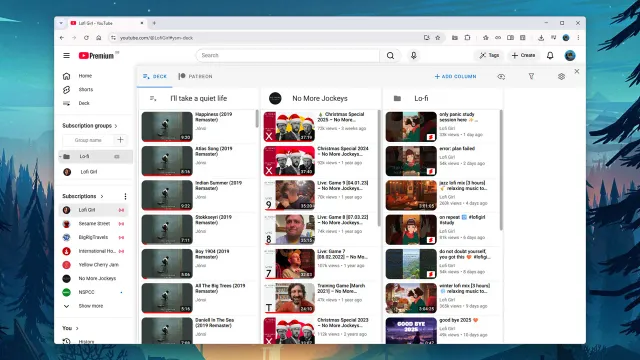Click the No More Jockeys column avatar

(x=275, y=98)
